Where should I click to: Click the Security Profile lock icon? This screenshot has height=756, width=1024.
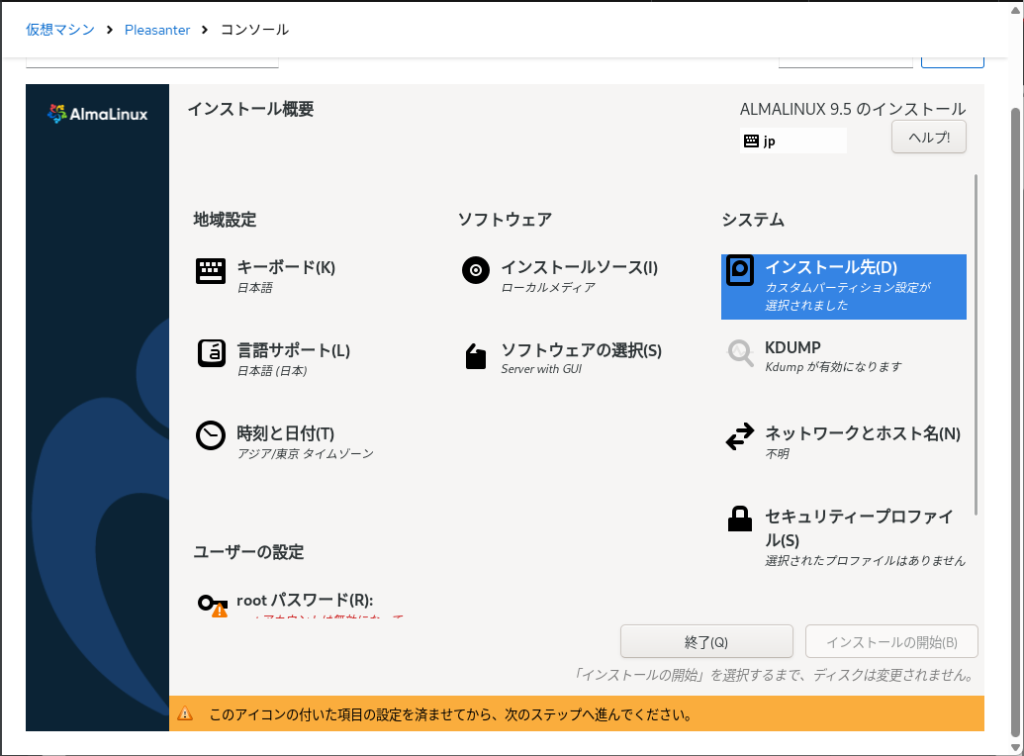(x=740, y=519)
